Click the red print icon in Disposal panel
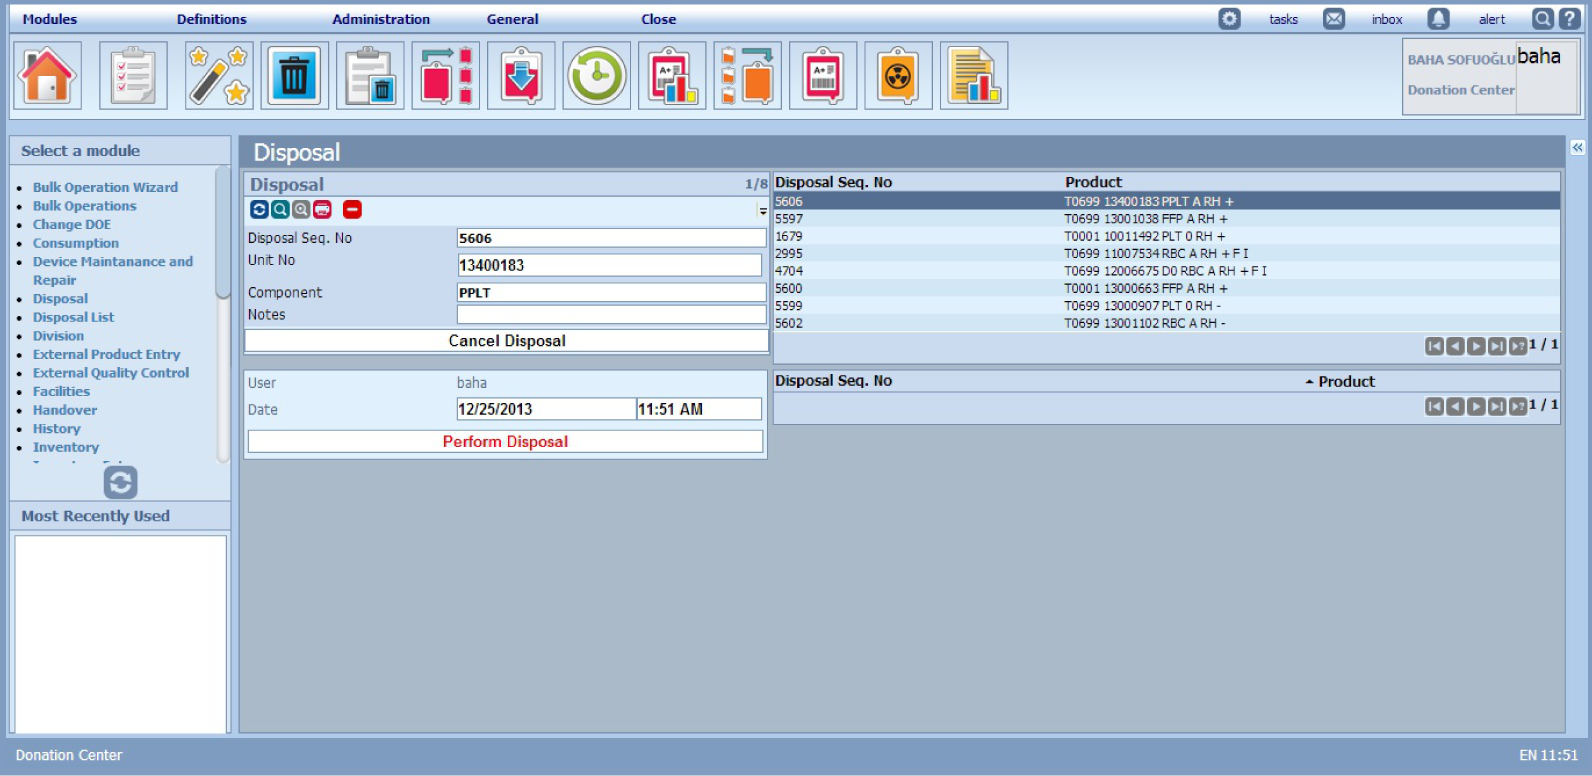This screenshot has width=1592, height=776. (322, 209)
